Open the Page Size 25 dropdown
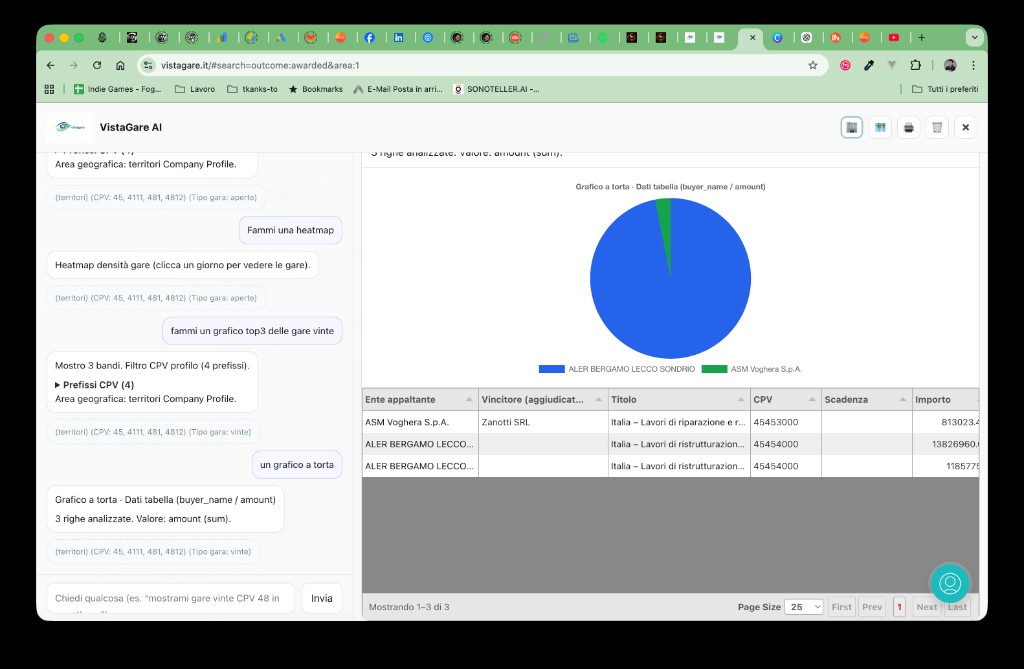 [x=804, y=607]
